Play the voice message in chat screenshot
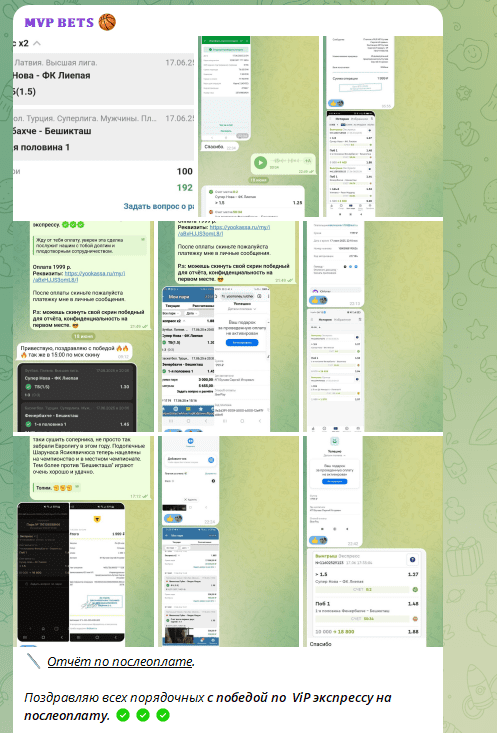This screenshot has height=733, width=497. tap(260, 163)
